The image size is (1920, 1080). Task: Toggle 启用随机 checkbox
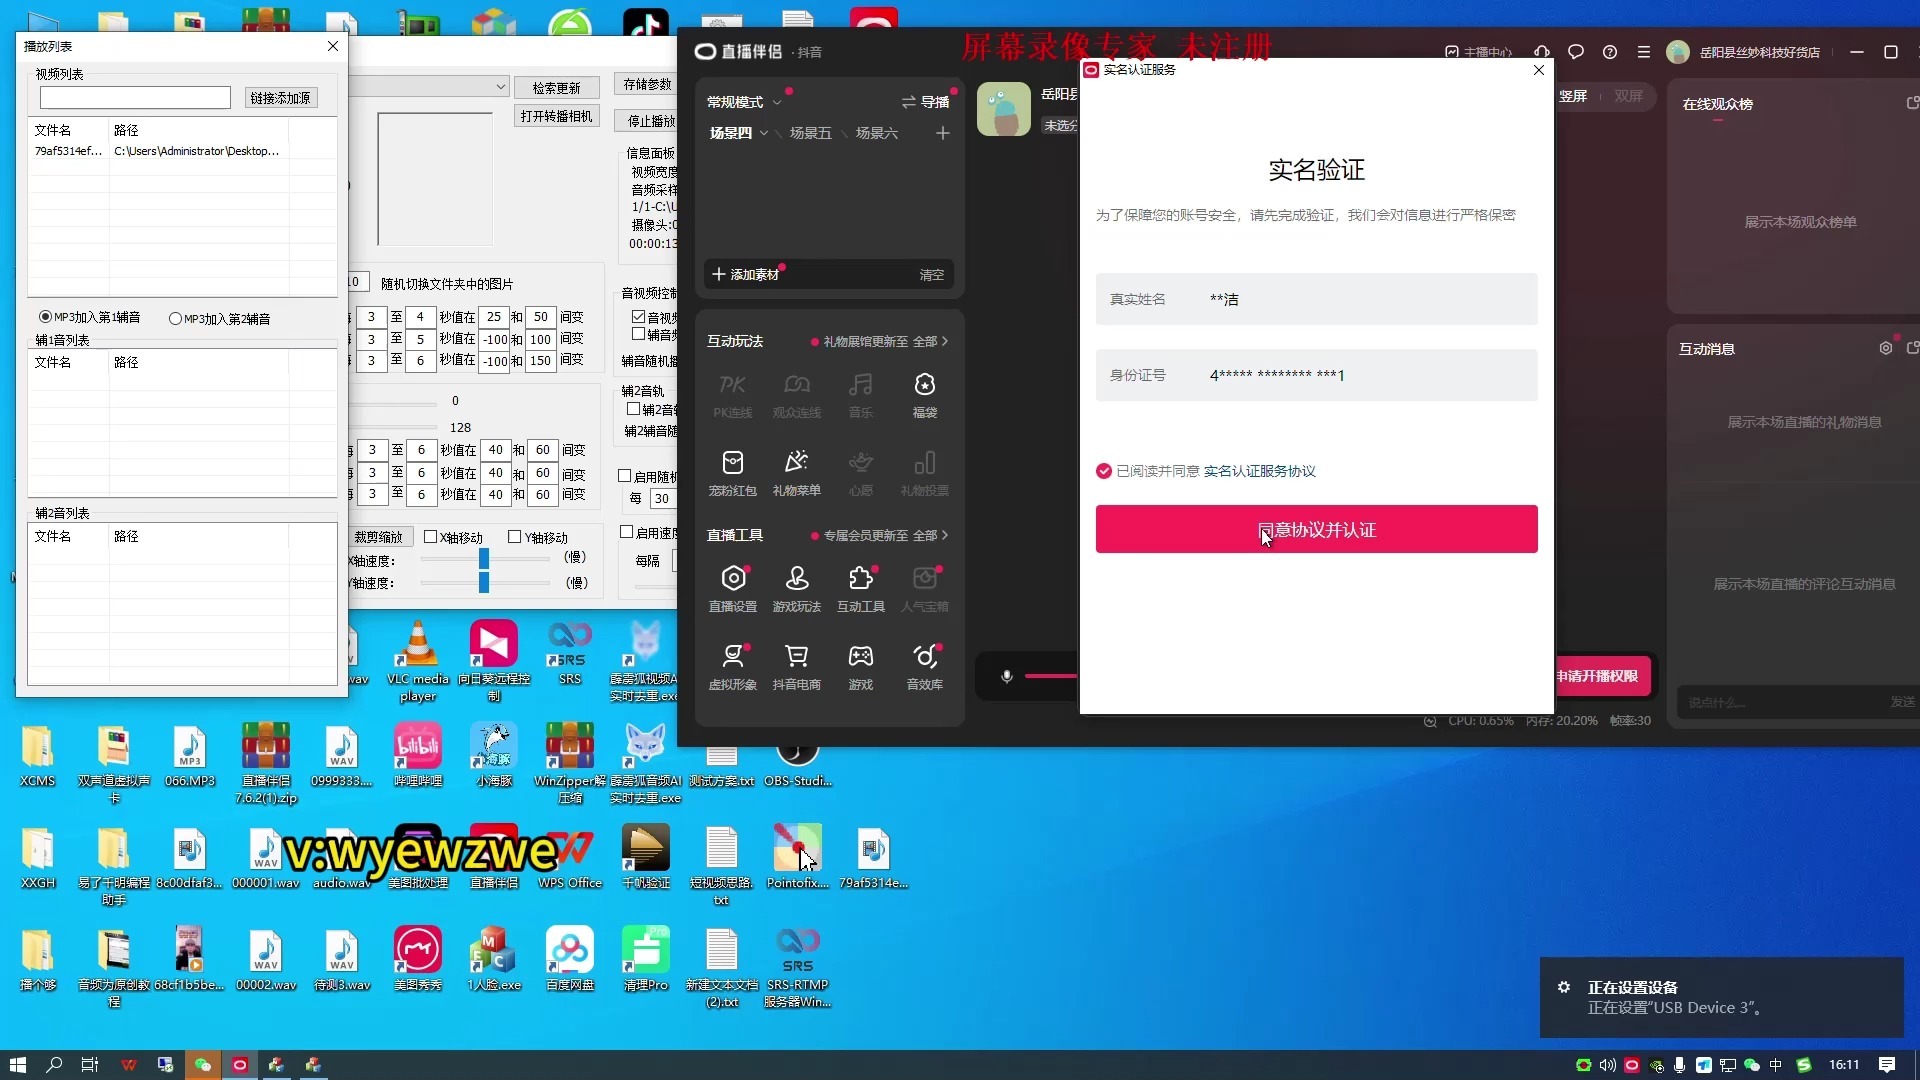tap(624, 476)
